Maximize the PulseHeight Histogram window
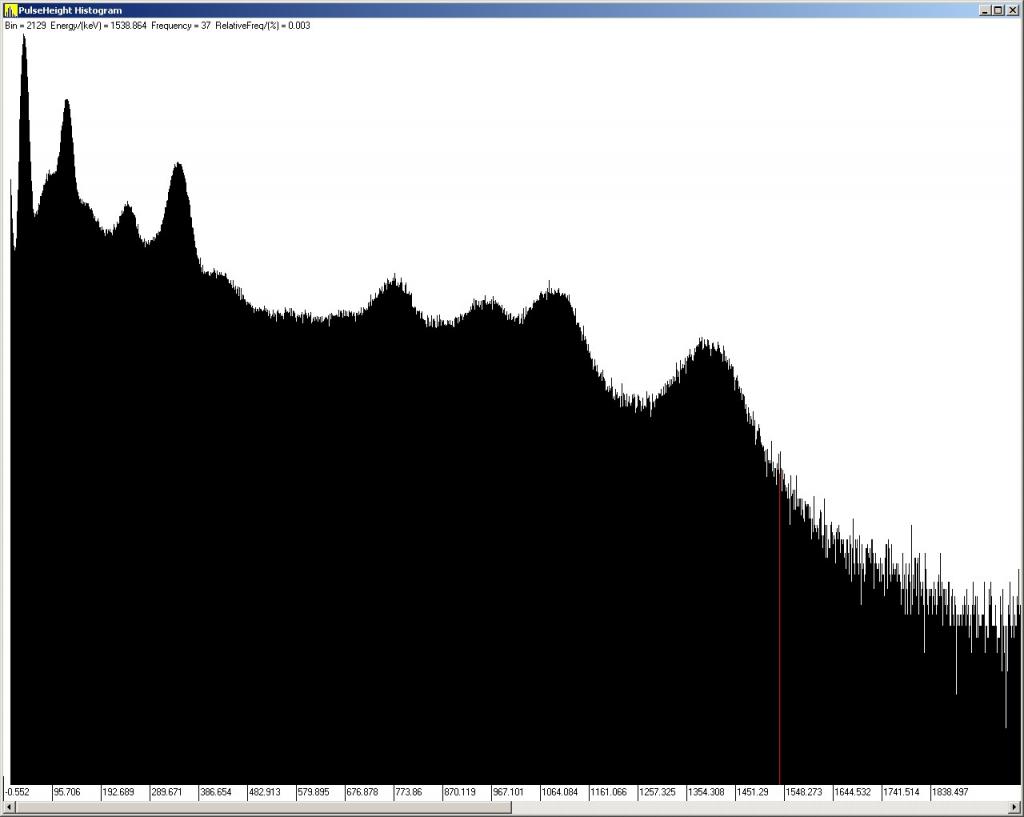 (x=999, y=10)
